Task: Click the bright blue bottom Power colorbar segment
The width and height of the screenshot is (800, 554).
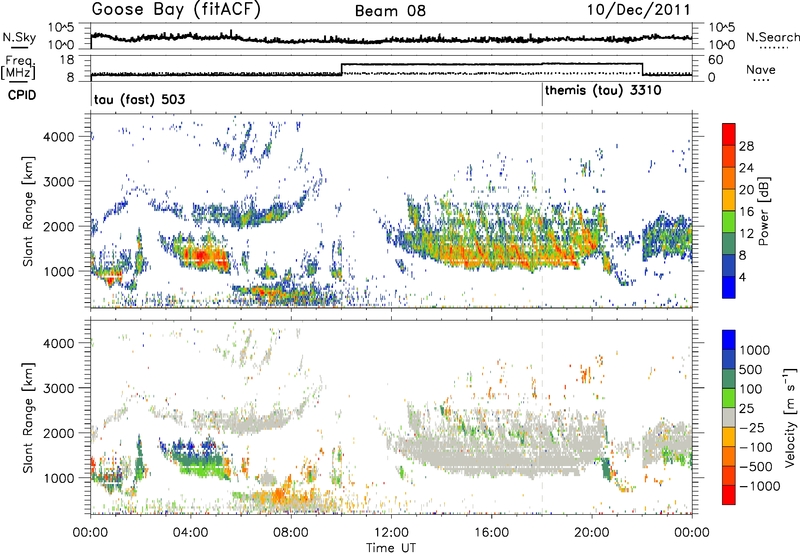Action: pos(729,287)
